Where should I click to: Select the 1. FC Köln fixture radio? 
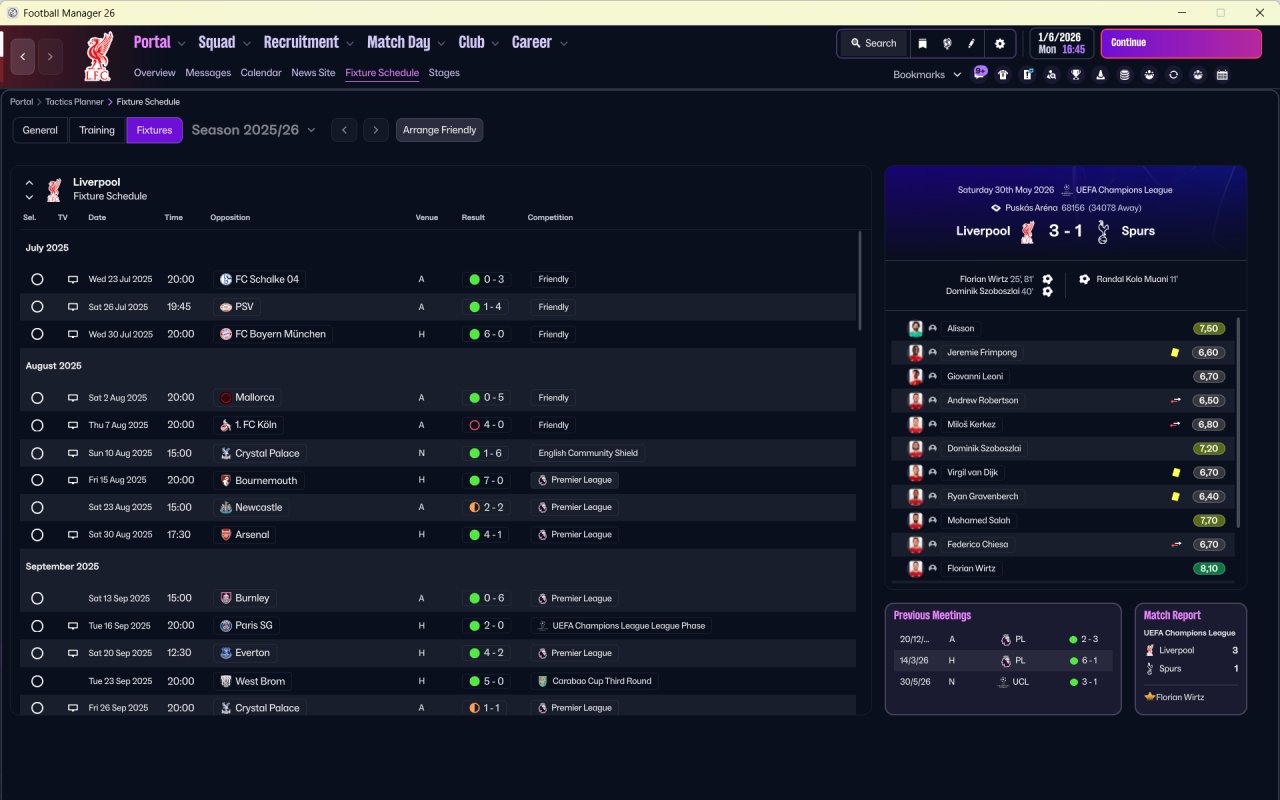point(37,425)
